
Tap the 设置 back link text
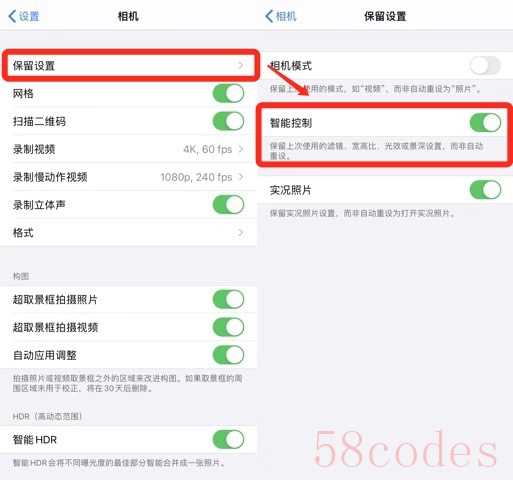point(29,16)
